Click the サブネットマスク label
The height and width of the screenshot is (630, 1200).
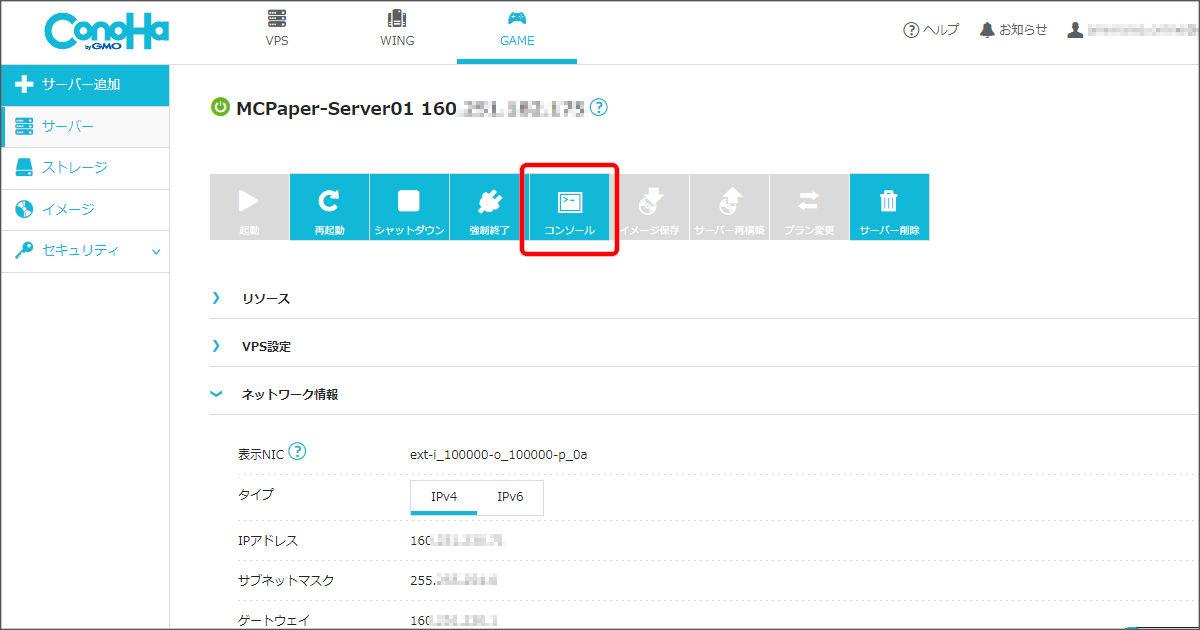pos(286,580)
